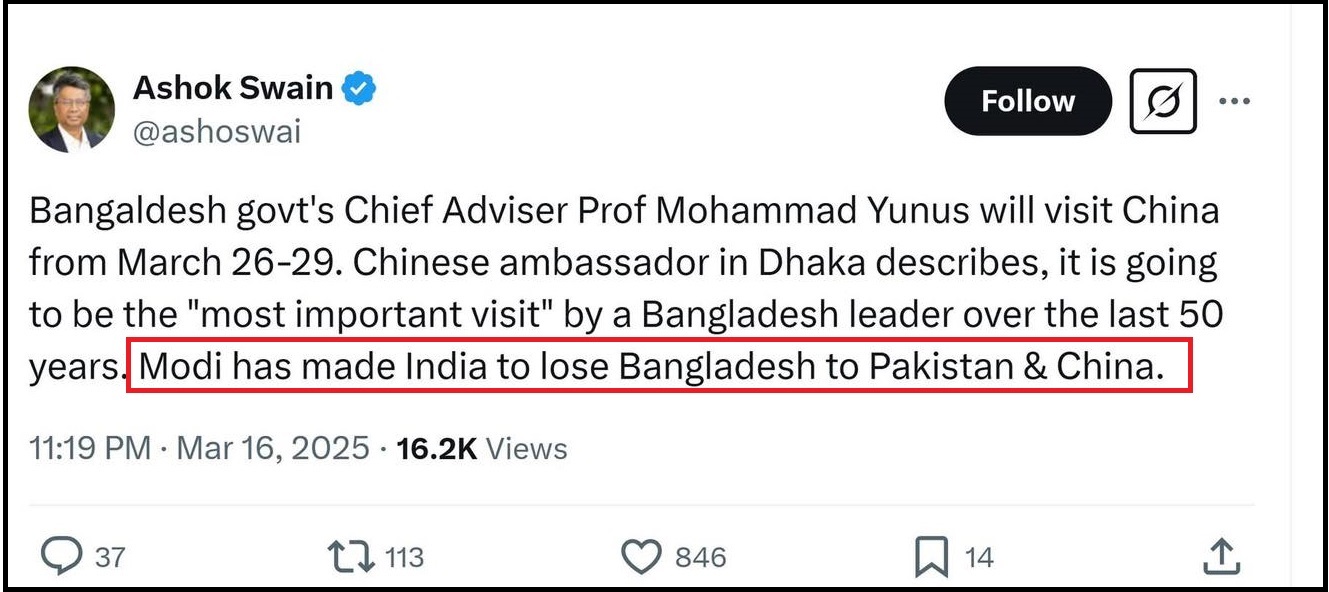
Task: Open the @ashoswai handle link
Action: click(x=216, y=132)
